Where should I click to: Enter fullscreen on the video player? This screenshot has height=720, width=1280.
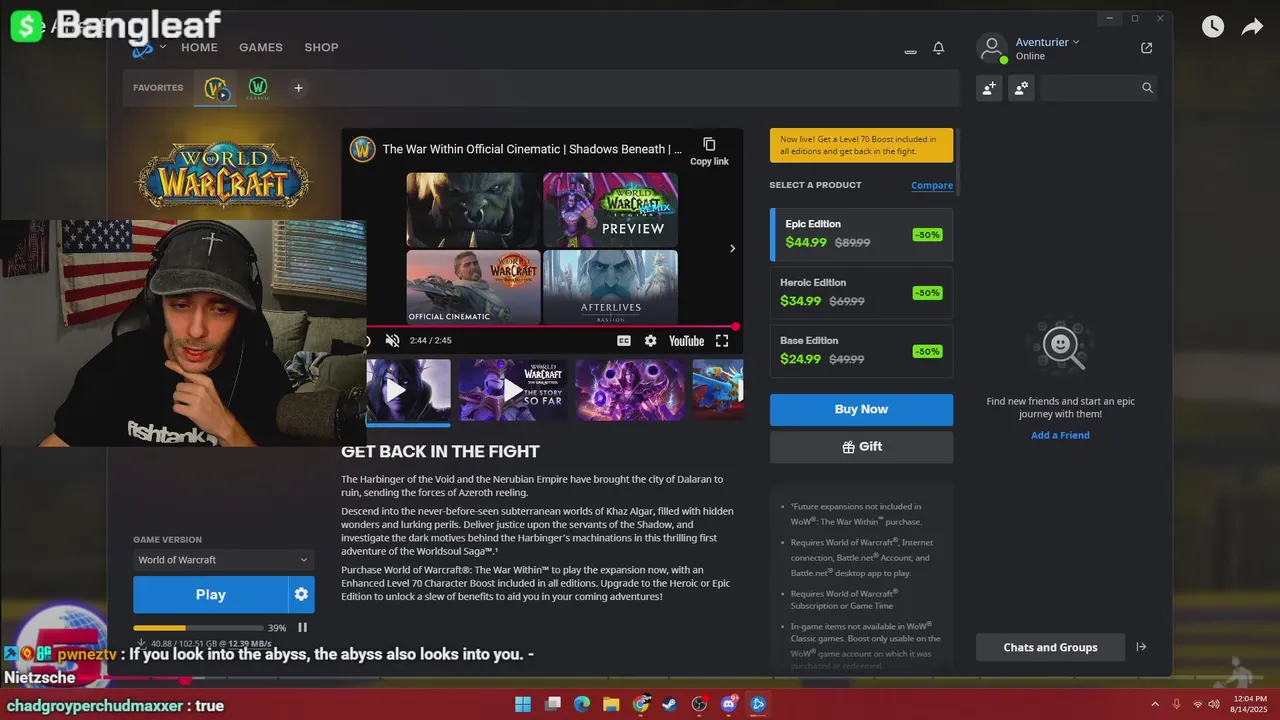pyautogui.click(x=722, y=341)
